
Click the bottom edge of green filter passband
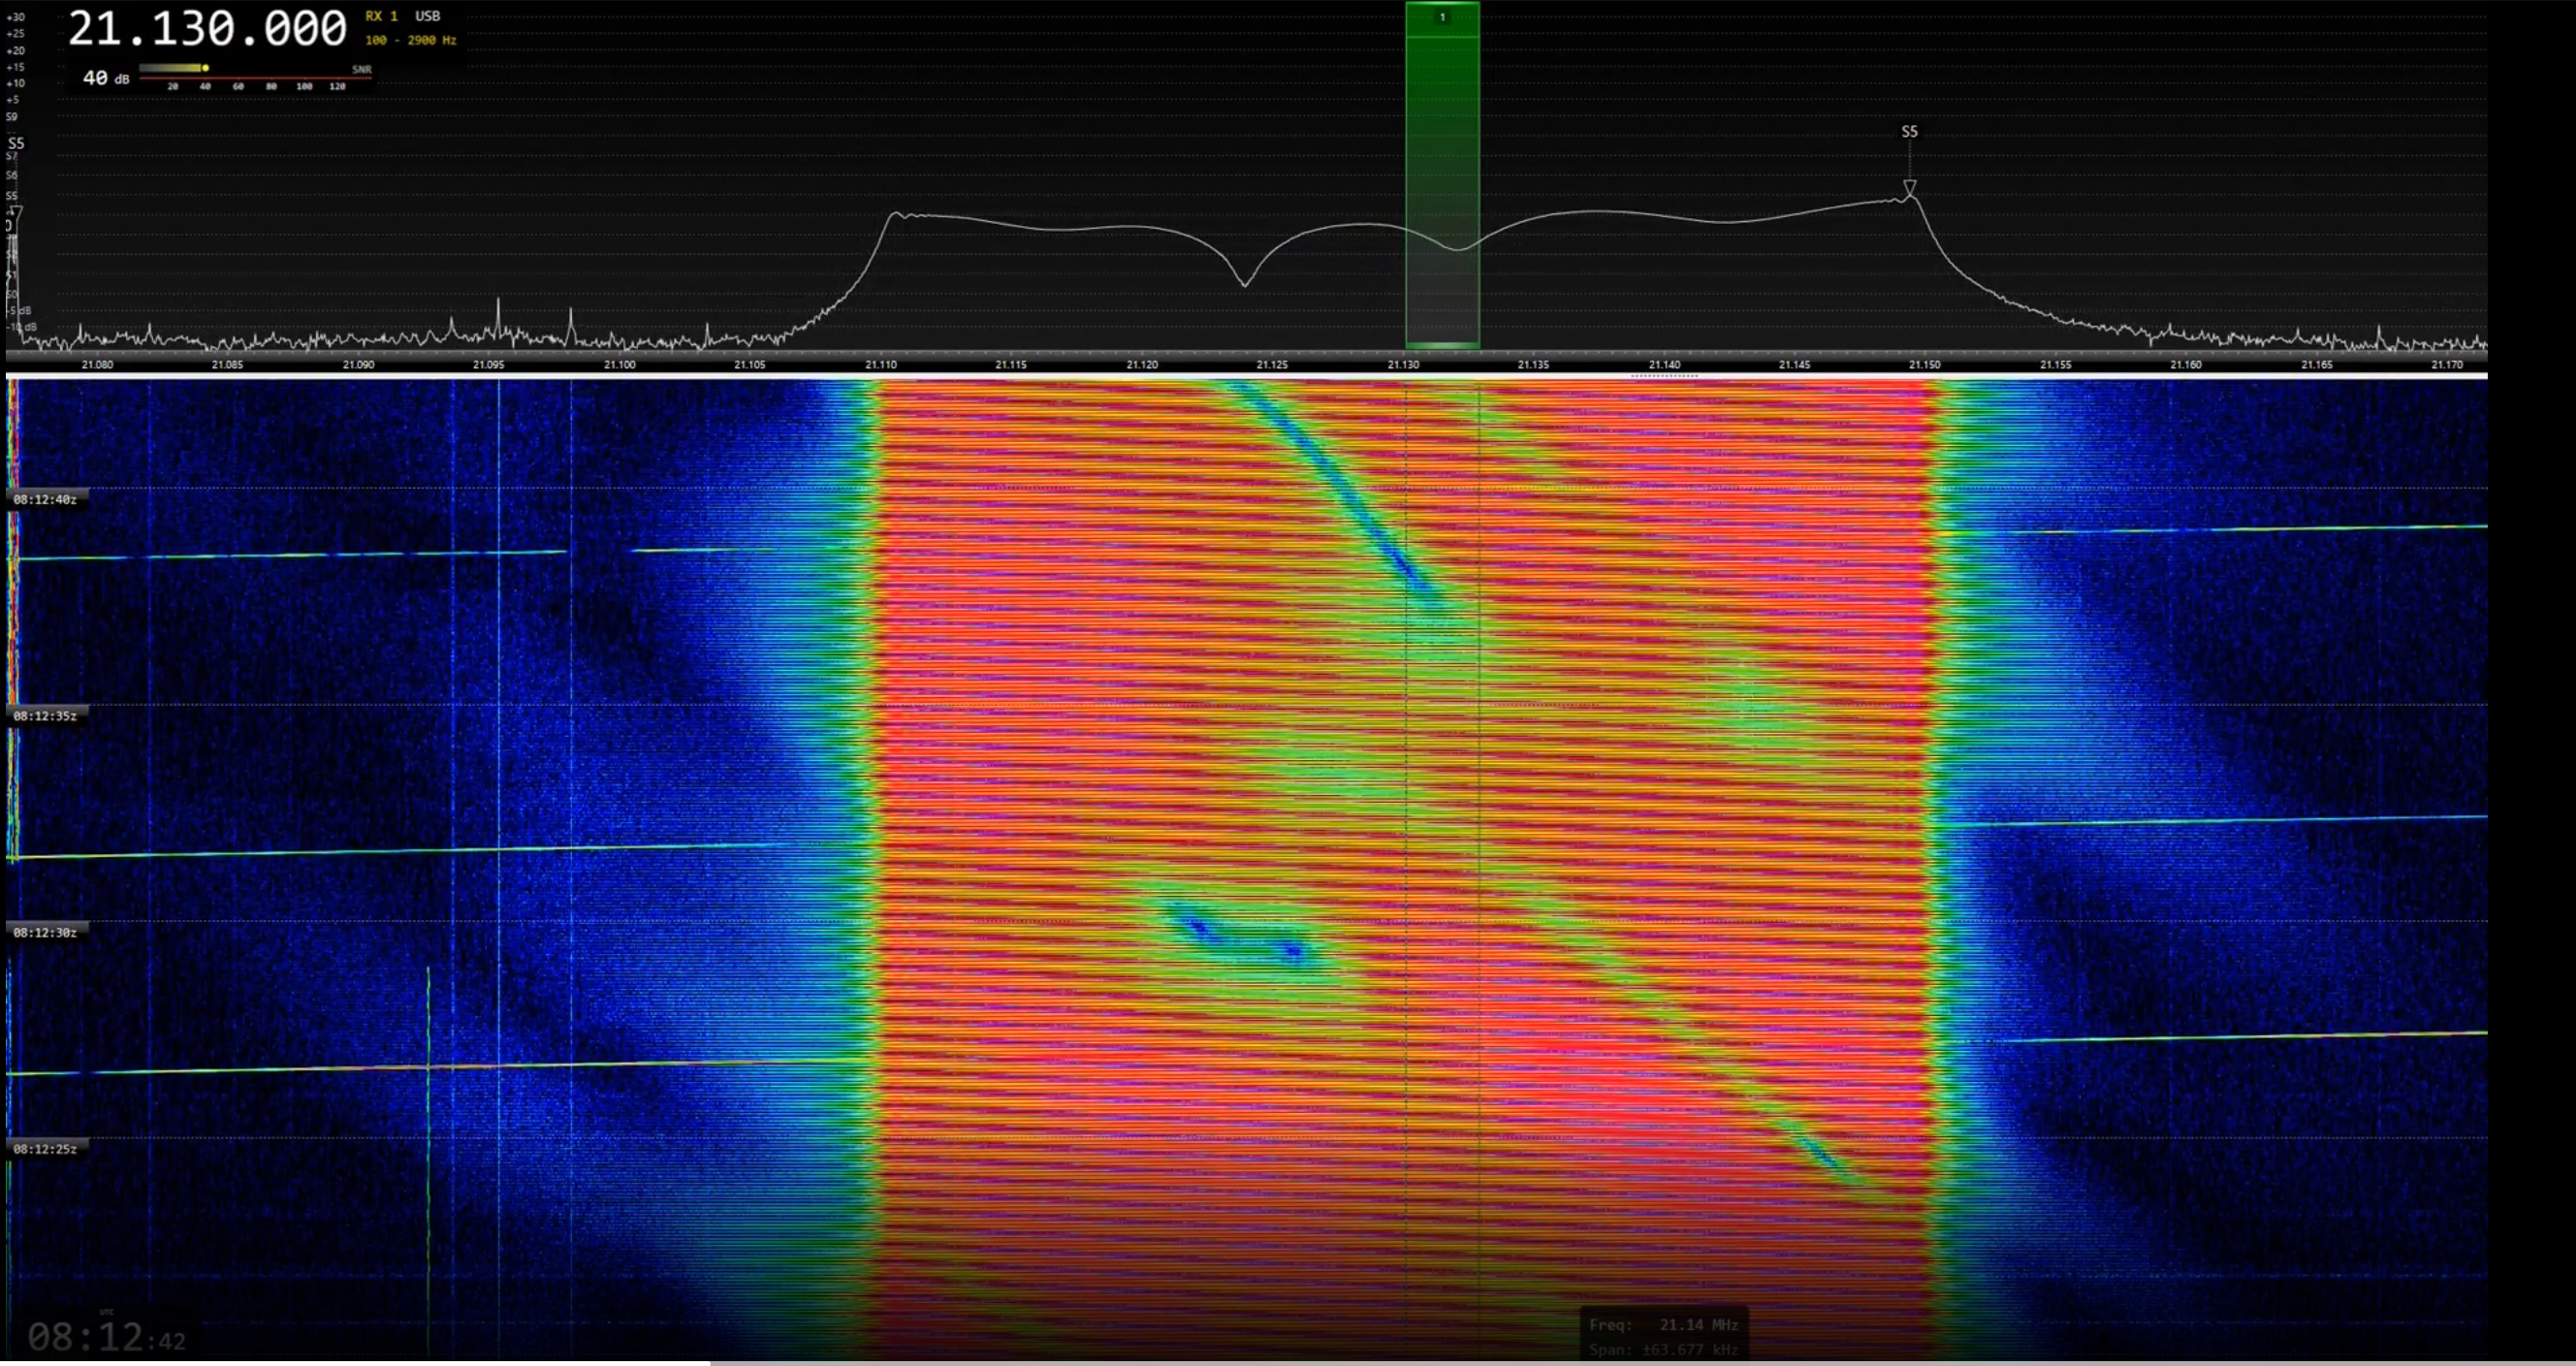1442,346
